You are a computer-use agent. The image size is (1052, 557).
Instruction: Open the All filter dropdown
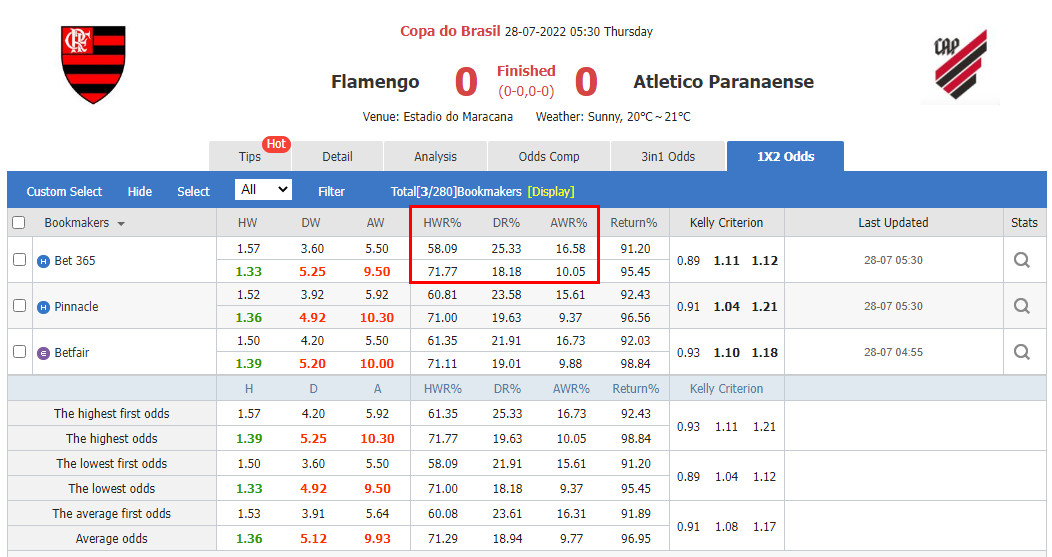coord(263,190)
